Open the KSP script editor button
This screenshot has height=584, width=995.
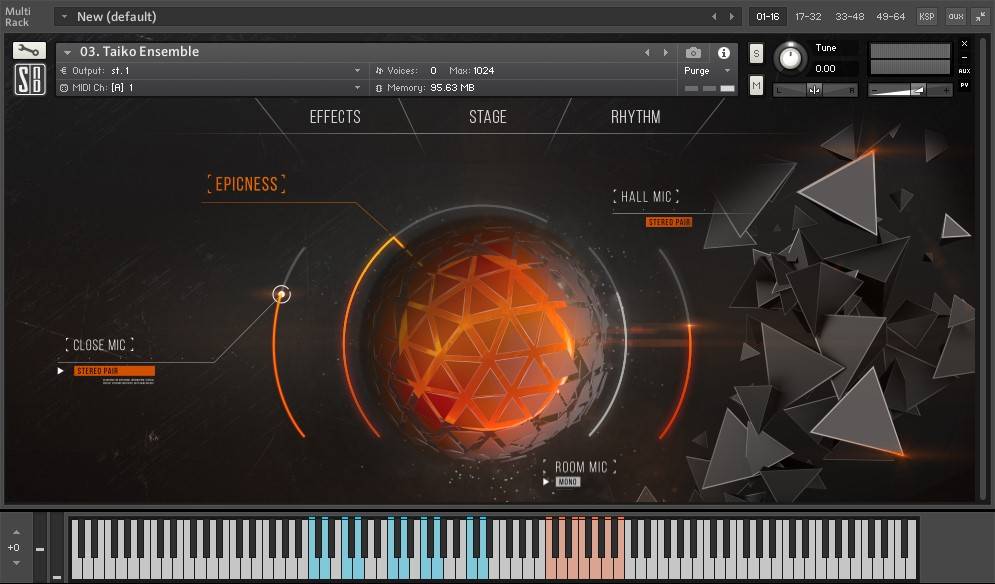[927, 17]
